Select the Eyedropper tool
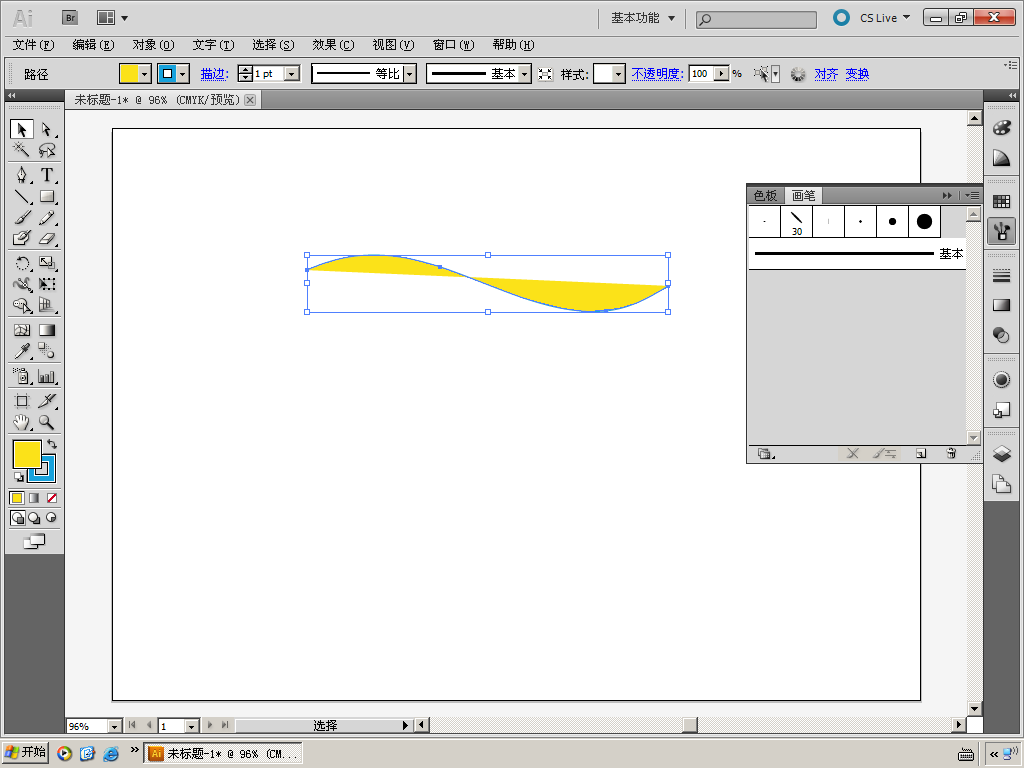 tap(22, 351)
